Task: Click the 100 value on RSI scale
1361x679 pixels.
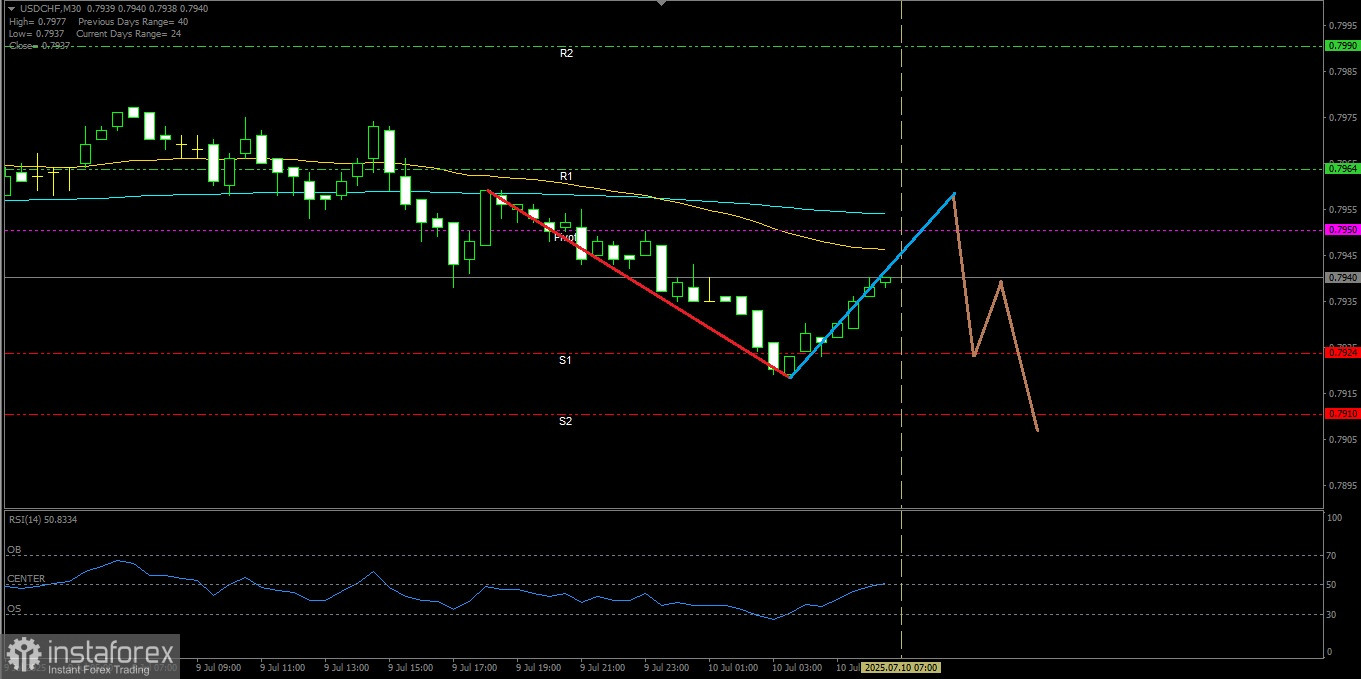Action: [x=1334, y=518]
